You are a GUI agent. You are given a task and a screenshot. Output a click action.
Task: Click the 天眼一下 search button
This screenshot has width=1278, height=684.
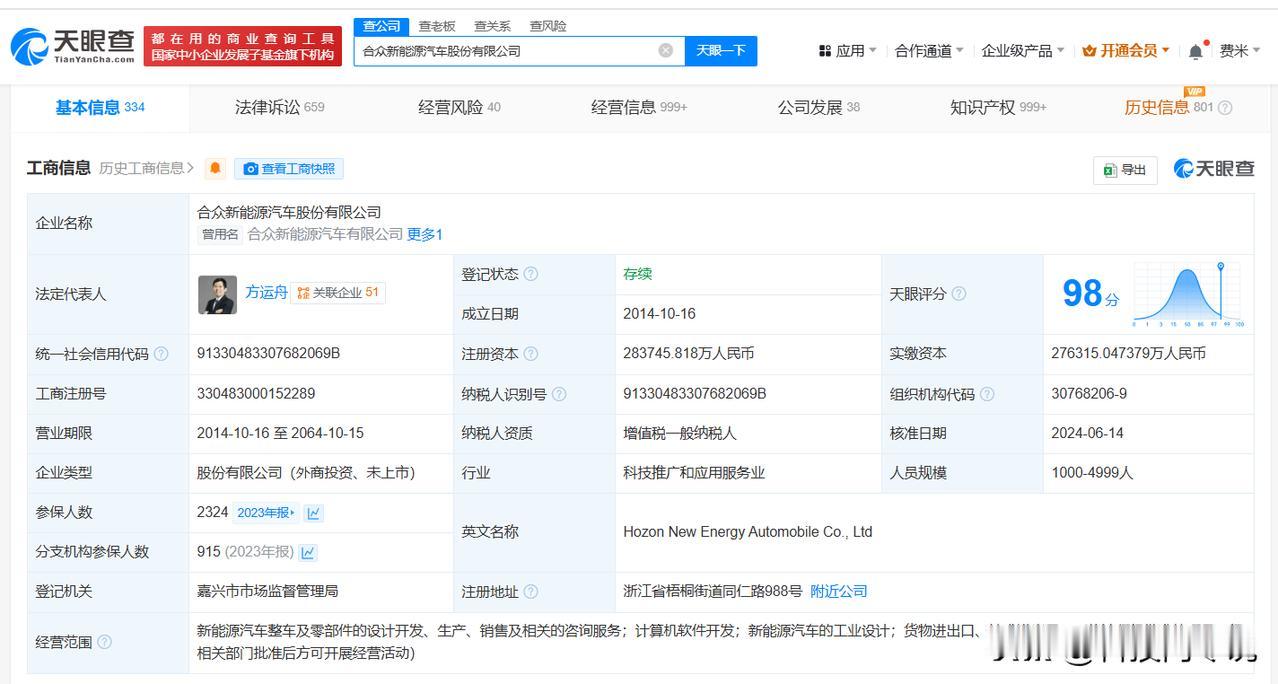tap(721, 50)
